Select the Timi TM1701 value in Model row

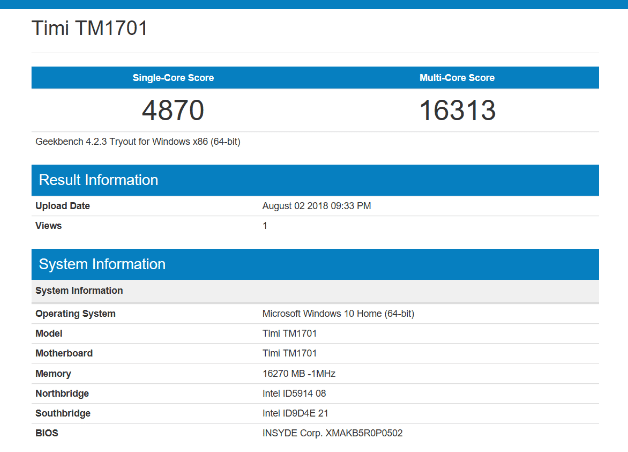tap(290, 333)
